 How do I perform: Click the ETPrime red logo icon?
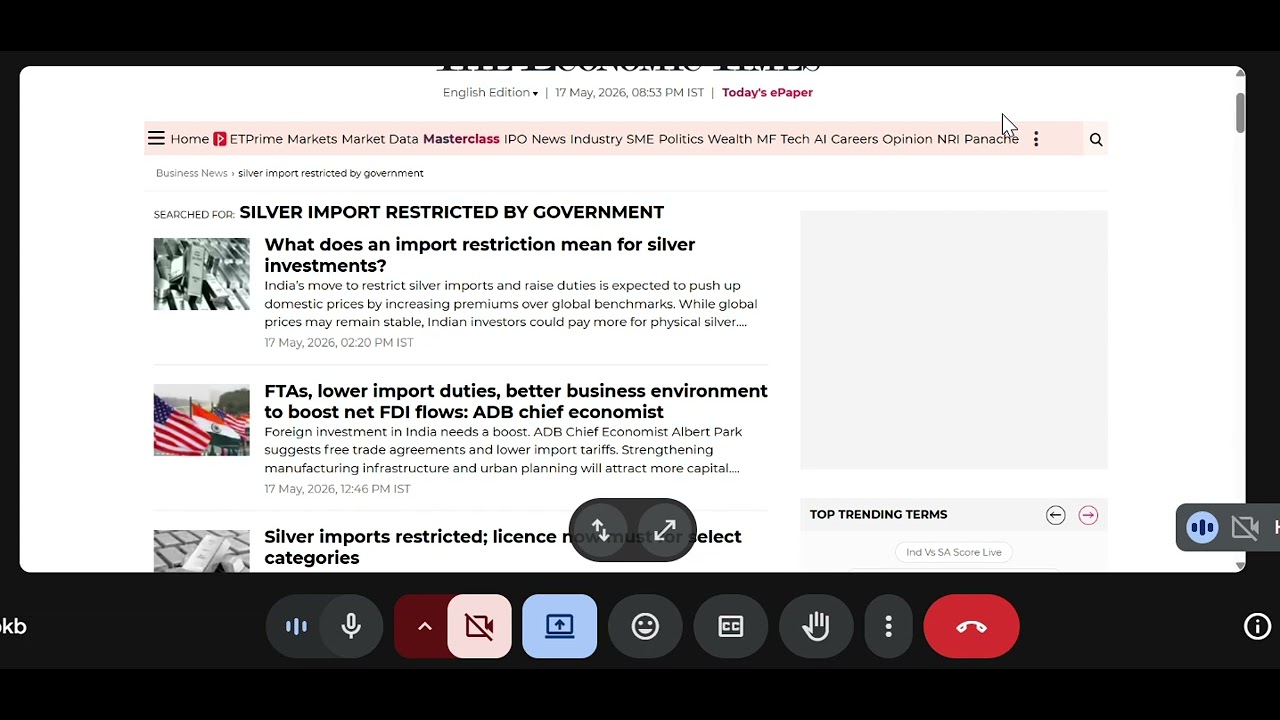[220, 139]
